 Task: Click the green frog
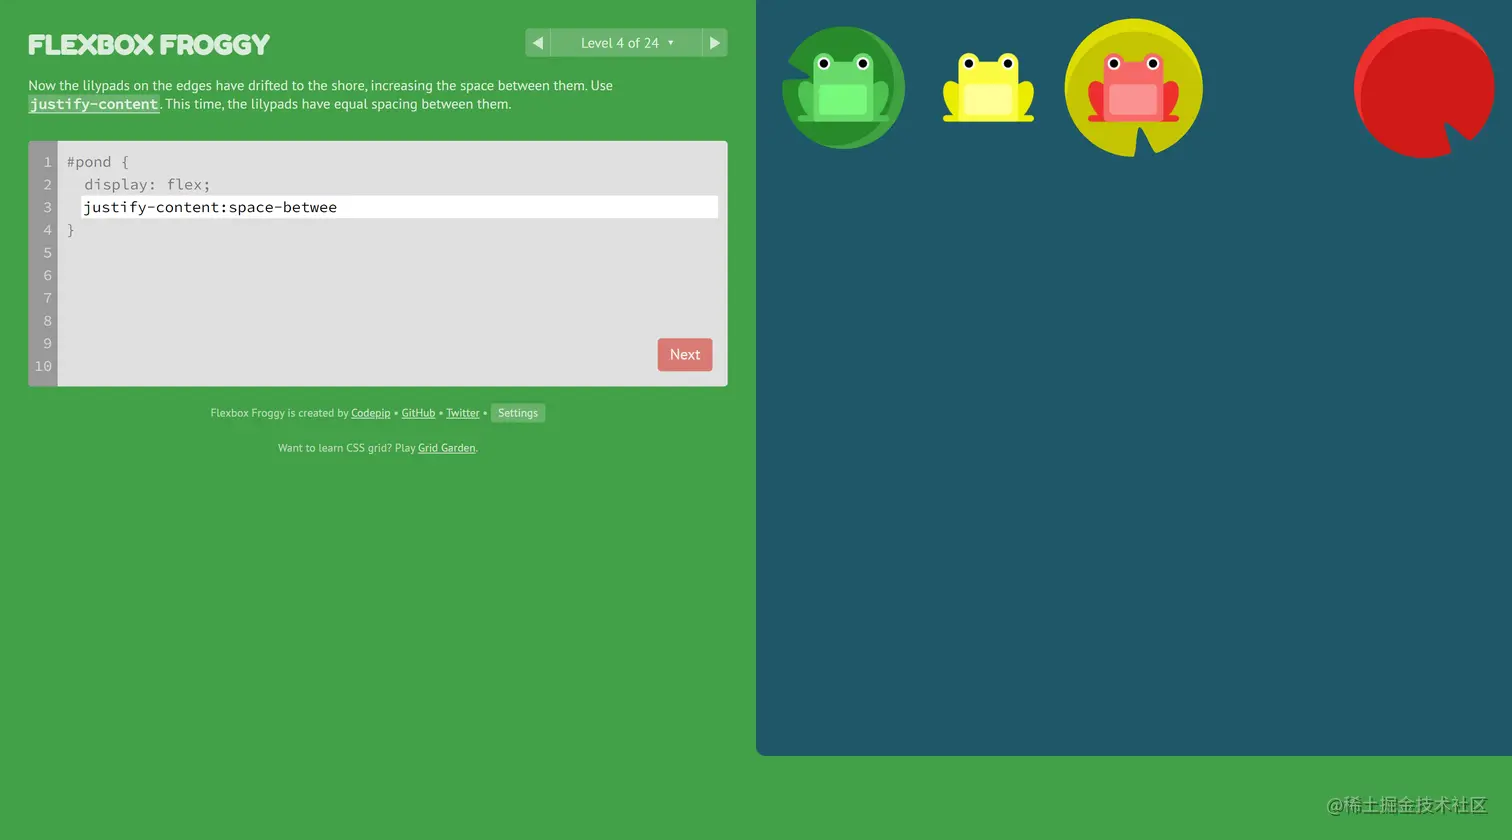coord(843,88)
